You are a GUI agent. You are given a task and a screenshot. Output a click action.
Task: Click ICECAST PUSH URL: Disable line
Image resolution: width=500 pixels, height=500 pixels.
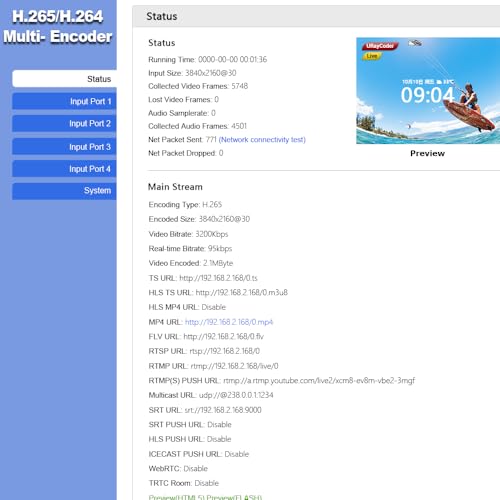(x=199, y=454)
